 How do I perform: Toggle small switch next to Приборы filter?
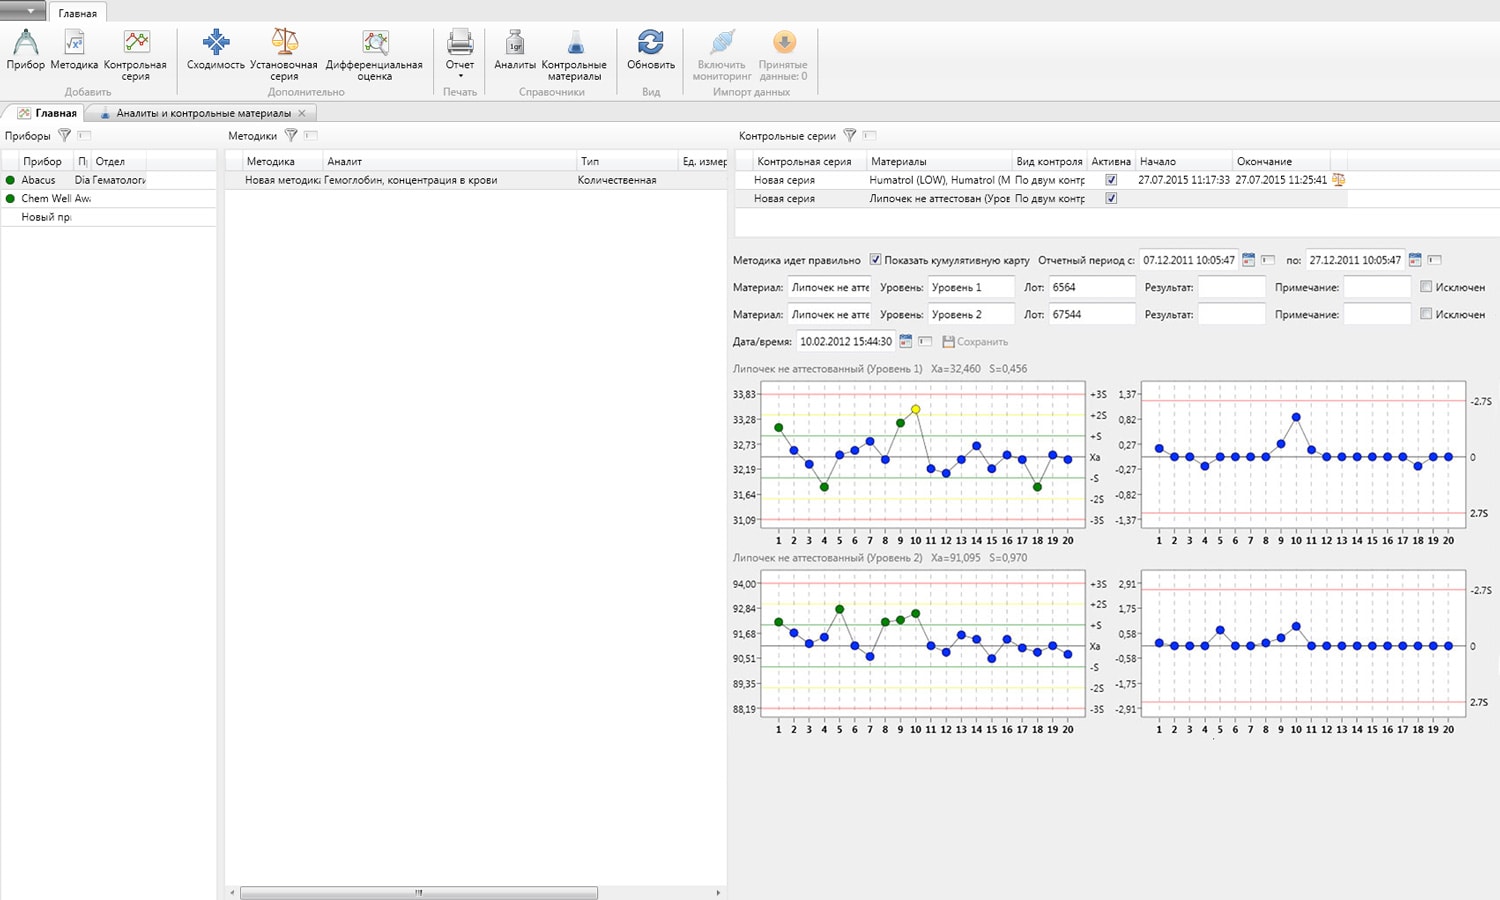pyautogui.click(x=84, y=135)
